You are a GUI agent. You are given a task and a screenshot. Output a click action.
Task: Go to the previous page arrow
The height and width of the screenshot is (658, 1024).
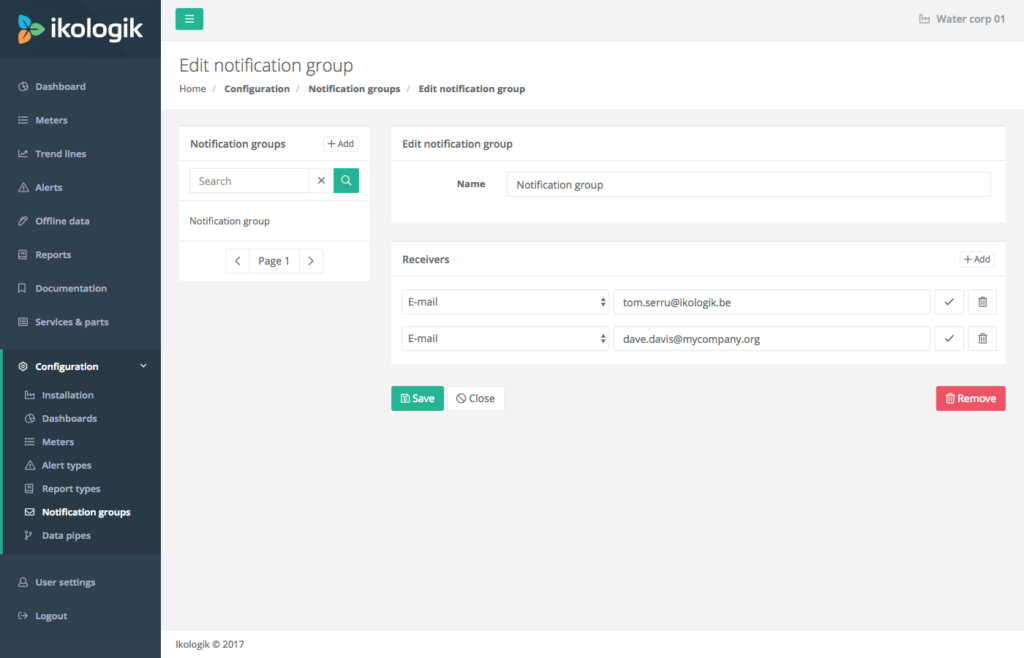[x=238, y=261]
